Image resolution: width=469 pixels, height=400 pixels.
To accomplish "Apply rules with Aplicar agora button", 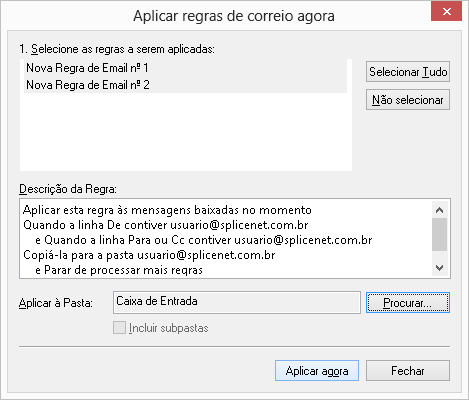I will coord(317,370).
